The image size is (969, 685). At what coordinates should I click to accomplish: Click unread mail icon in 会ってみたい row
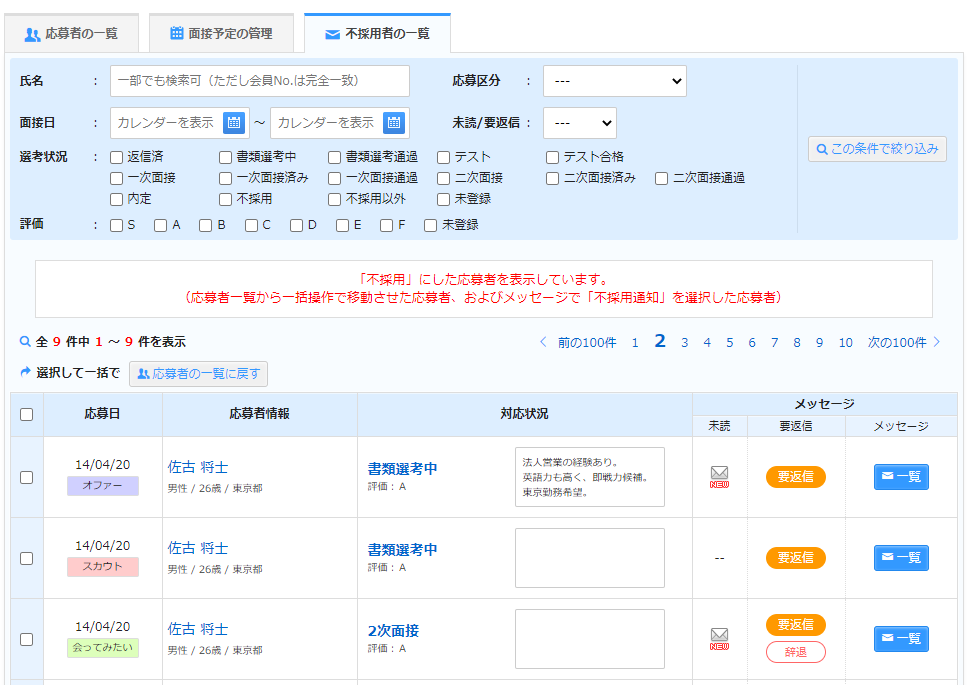tap(719, 639)
